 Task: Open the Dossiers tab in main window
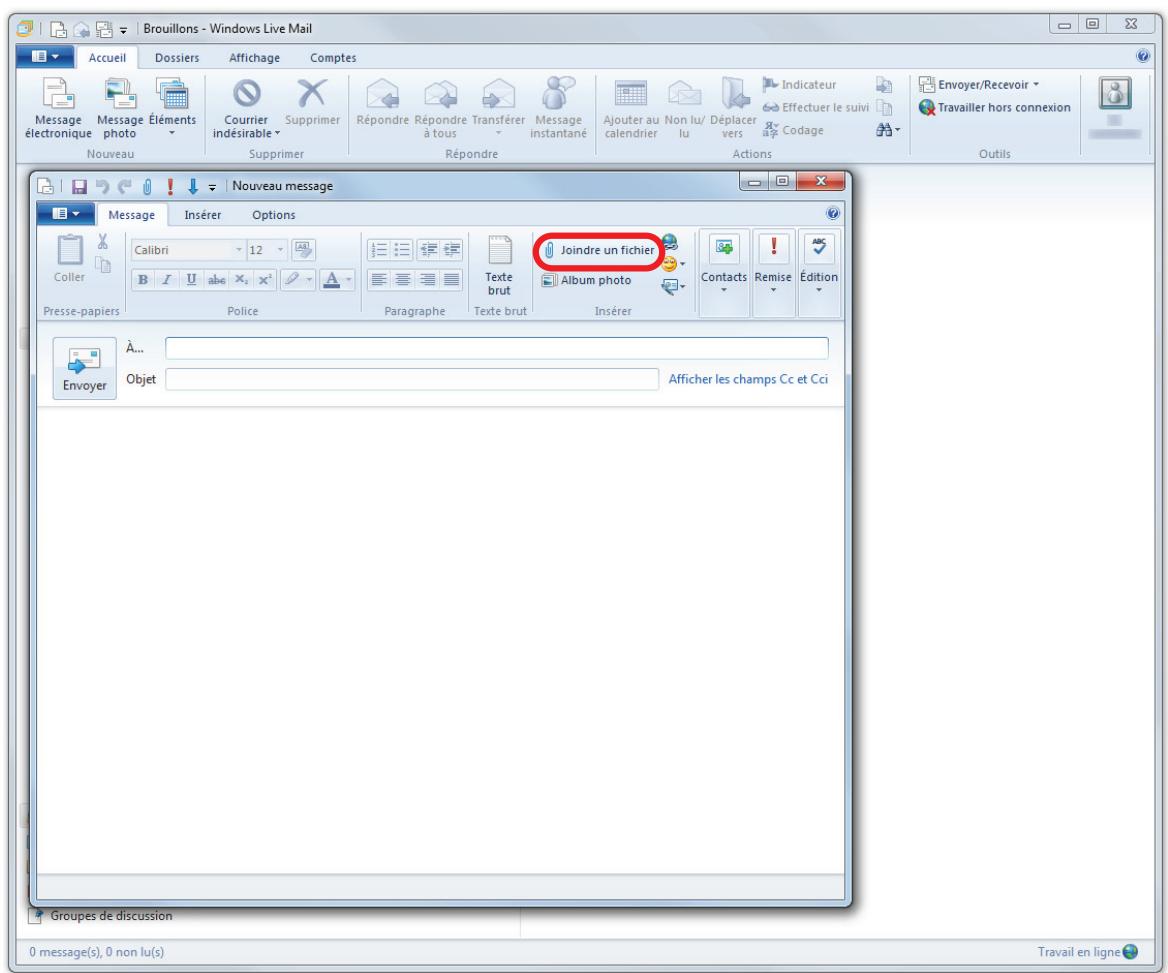tap(177, 58)
